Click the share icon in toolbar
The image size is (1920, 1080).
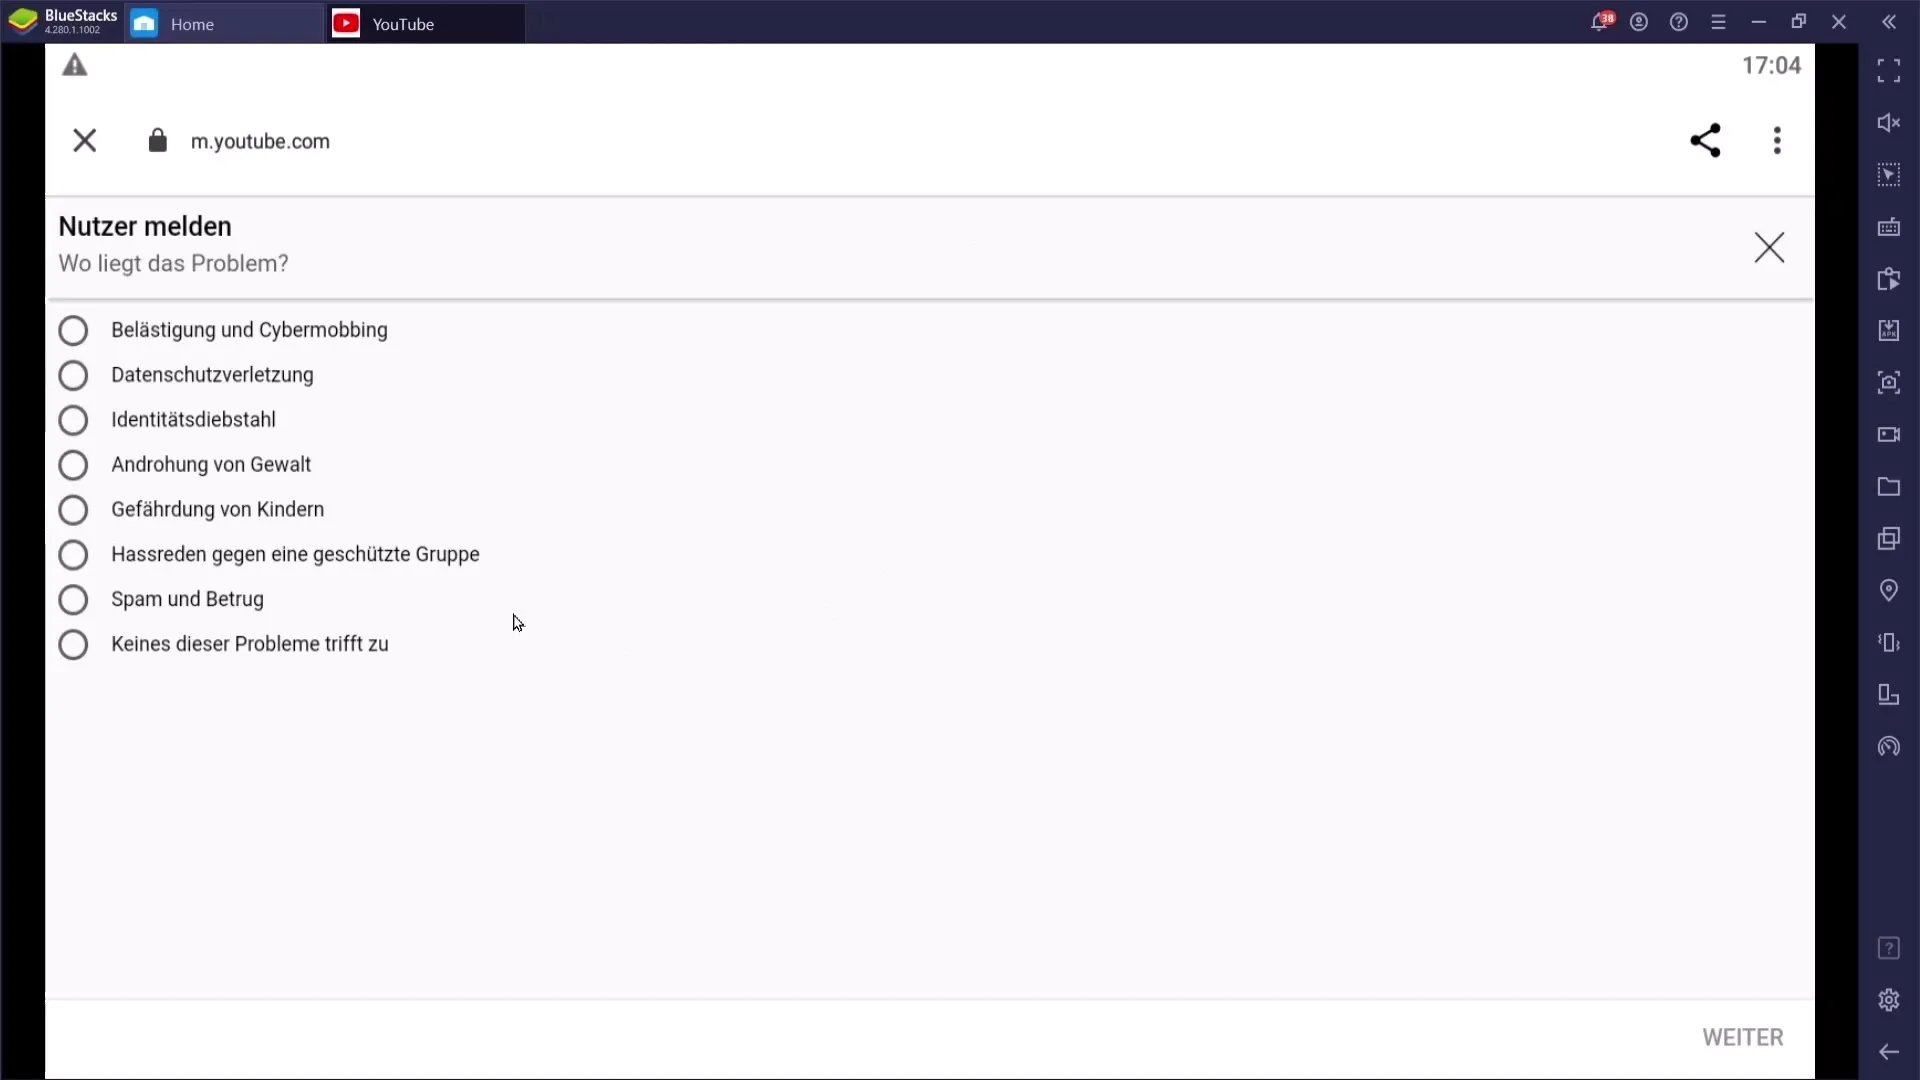(x=1706, y=141)
